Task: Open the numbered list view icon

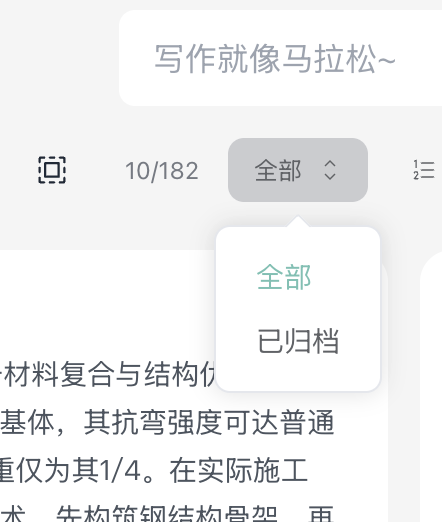Action: click(x=424, y=170)
